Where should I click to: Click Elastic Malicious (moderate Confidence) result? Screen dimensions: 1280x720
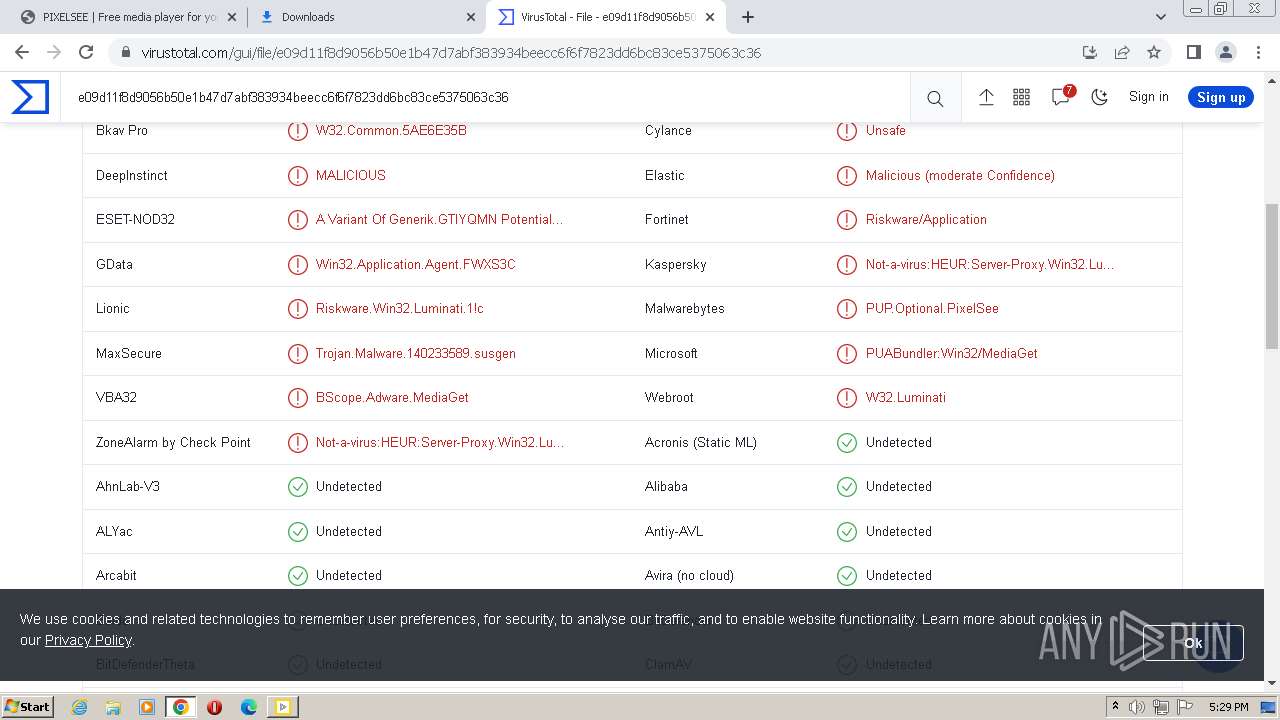(x=960, y=175)
